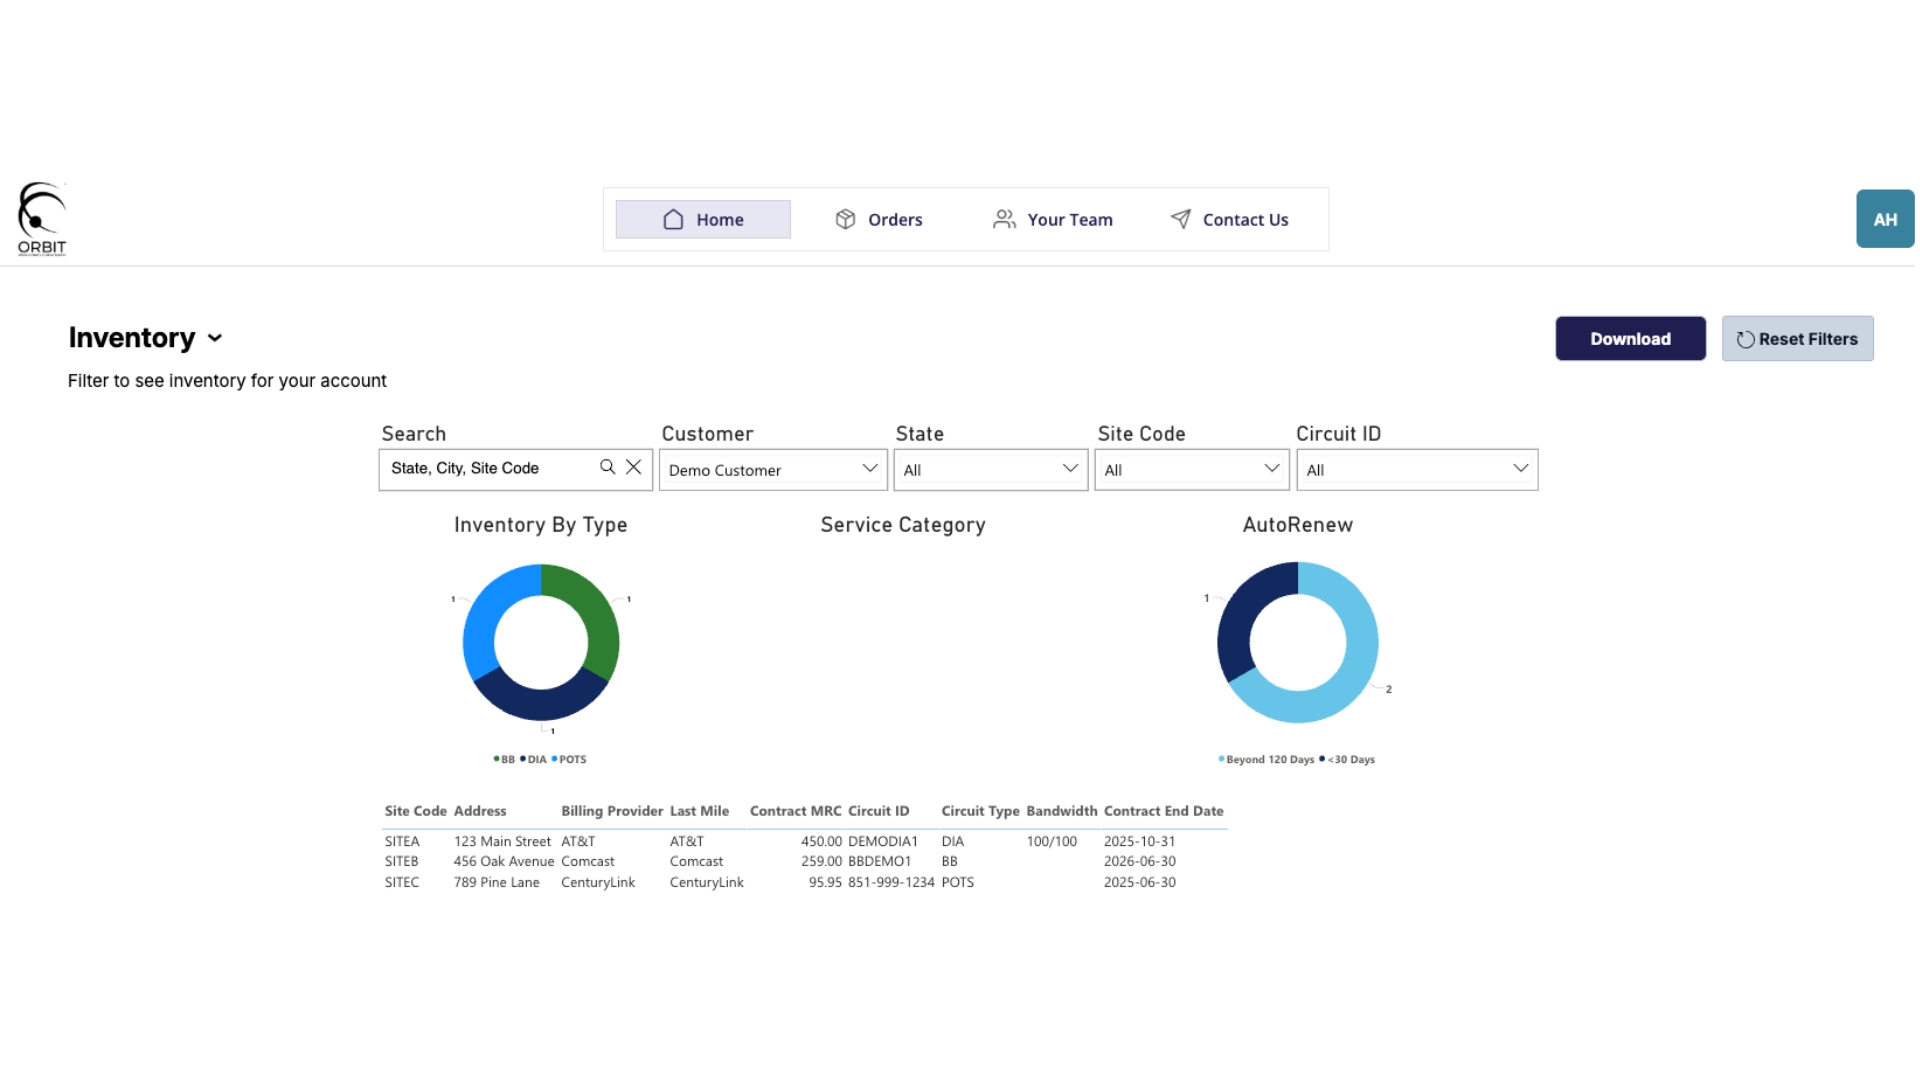Expand the Inventory title chevron
This screenshot has width=1920, height=1080.
coord(215,338)
